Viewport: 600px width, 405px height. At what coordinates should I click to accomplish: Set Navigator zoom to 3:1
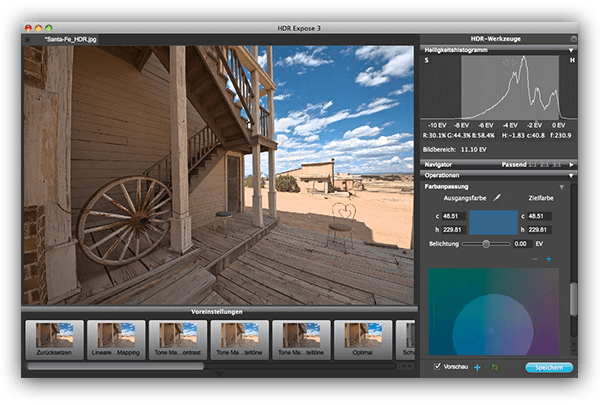tap(556, 165)
